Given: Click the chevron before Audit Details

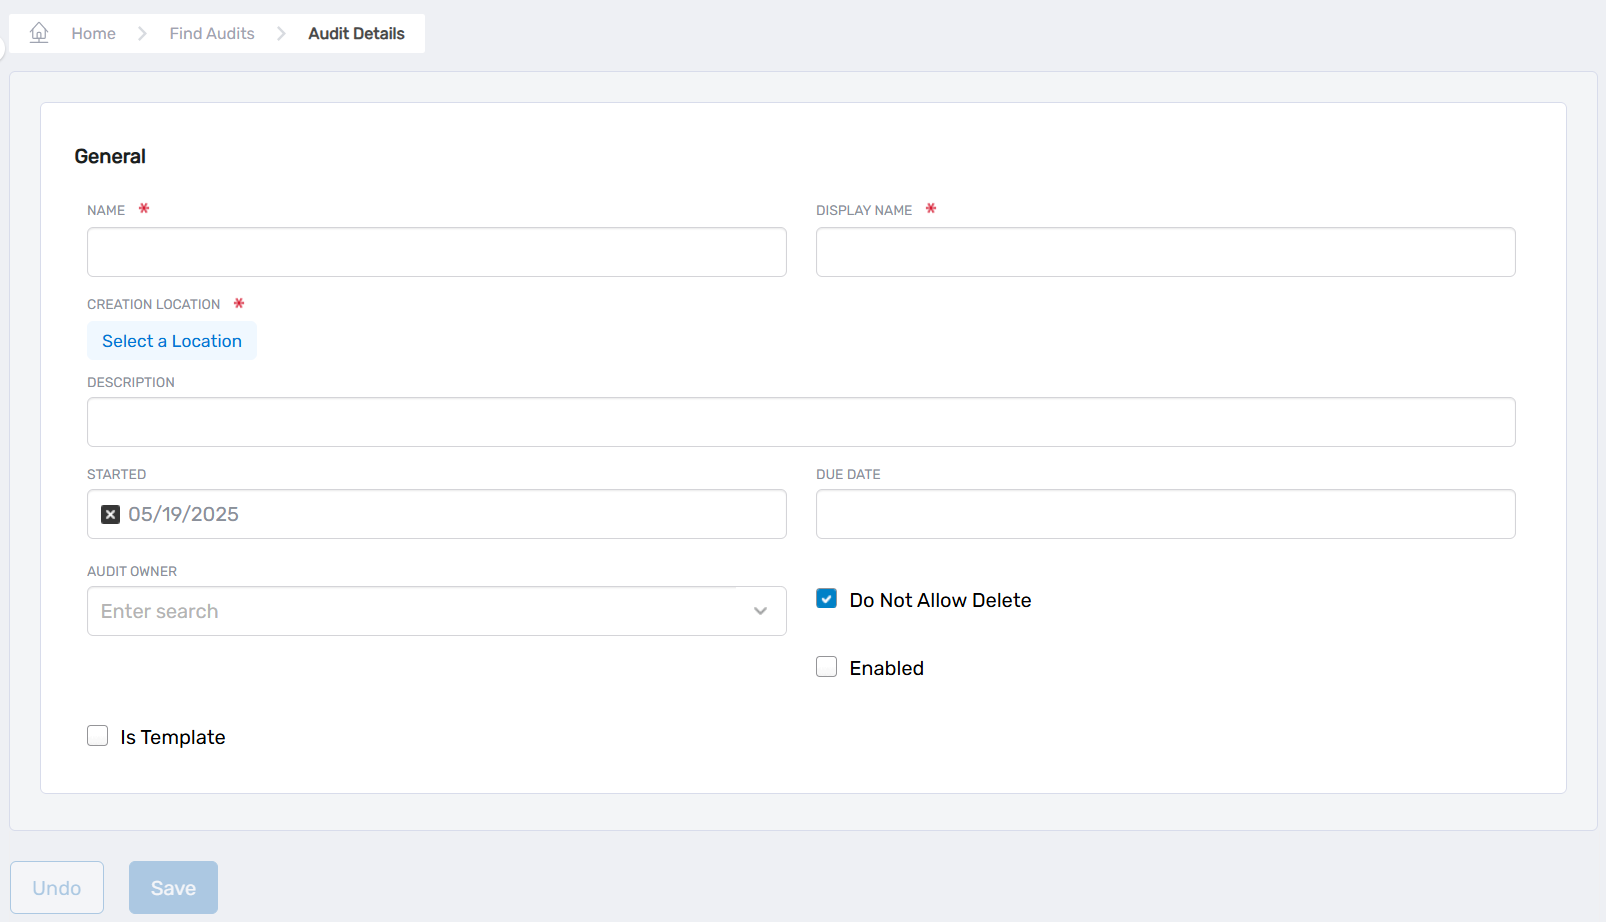Looking at the screenshot, I should [281, 34].
